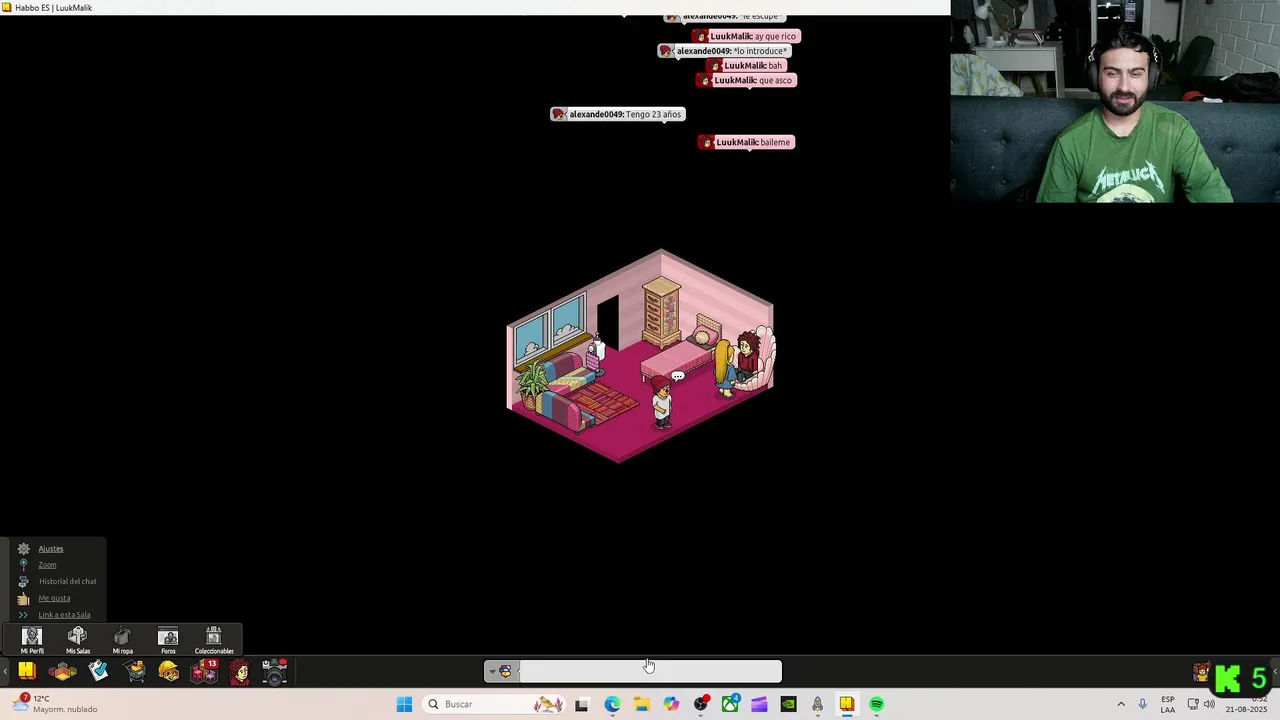Image resolution: width=1280 pixels, height=720 pixels.
Task: Click LuukMalik's 'bah' chat bubble
Action: (x=746, y=66)
